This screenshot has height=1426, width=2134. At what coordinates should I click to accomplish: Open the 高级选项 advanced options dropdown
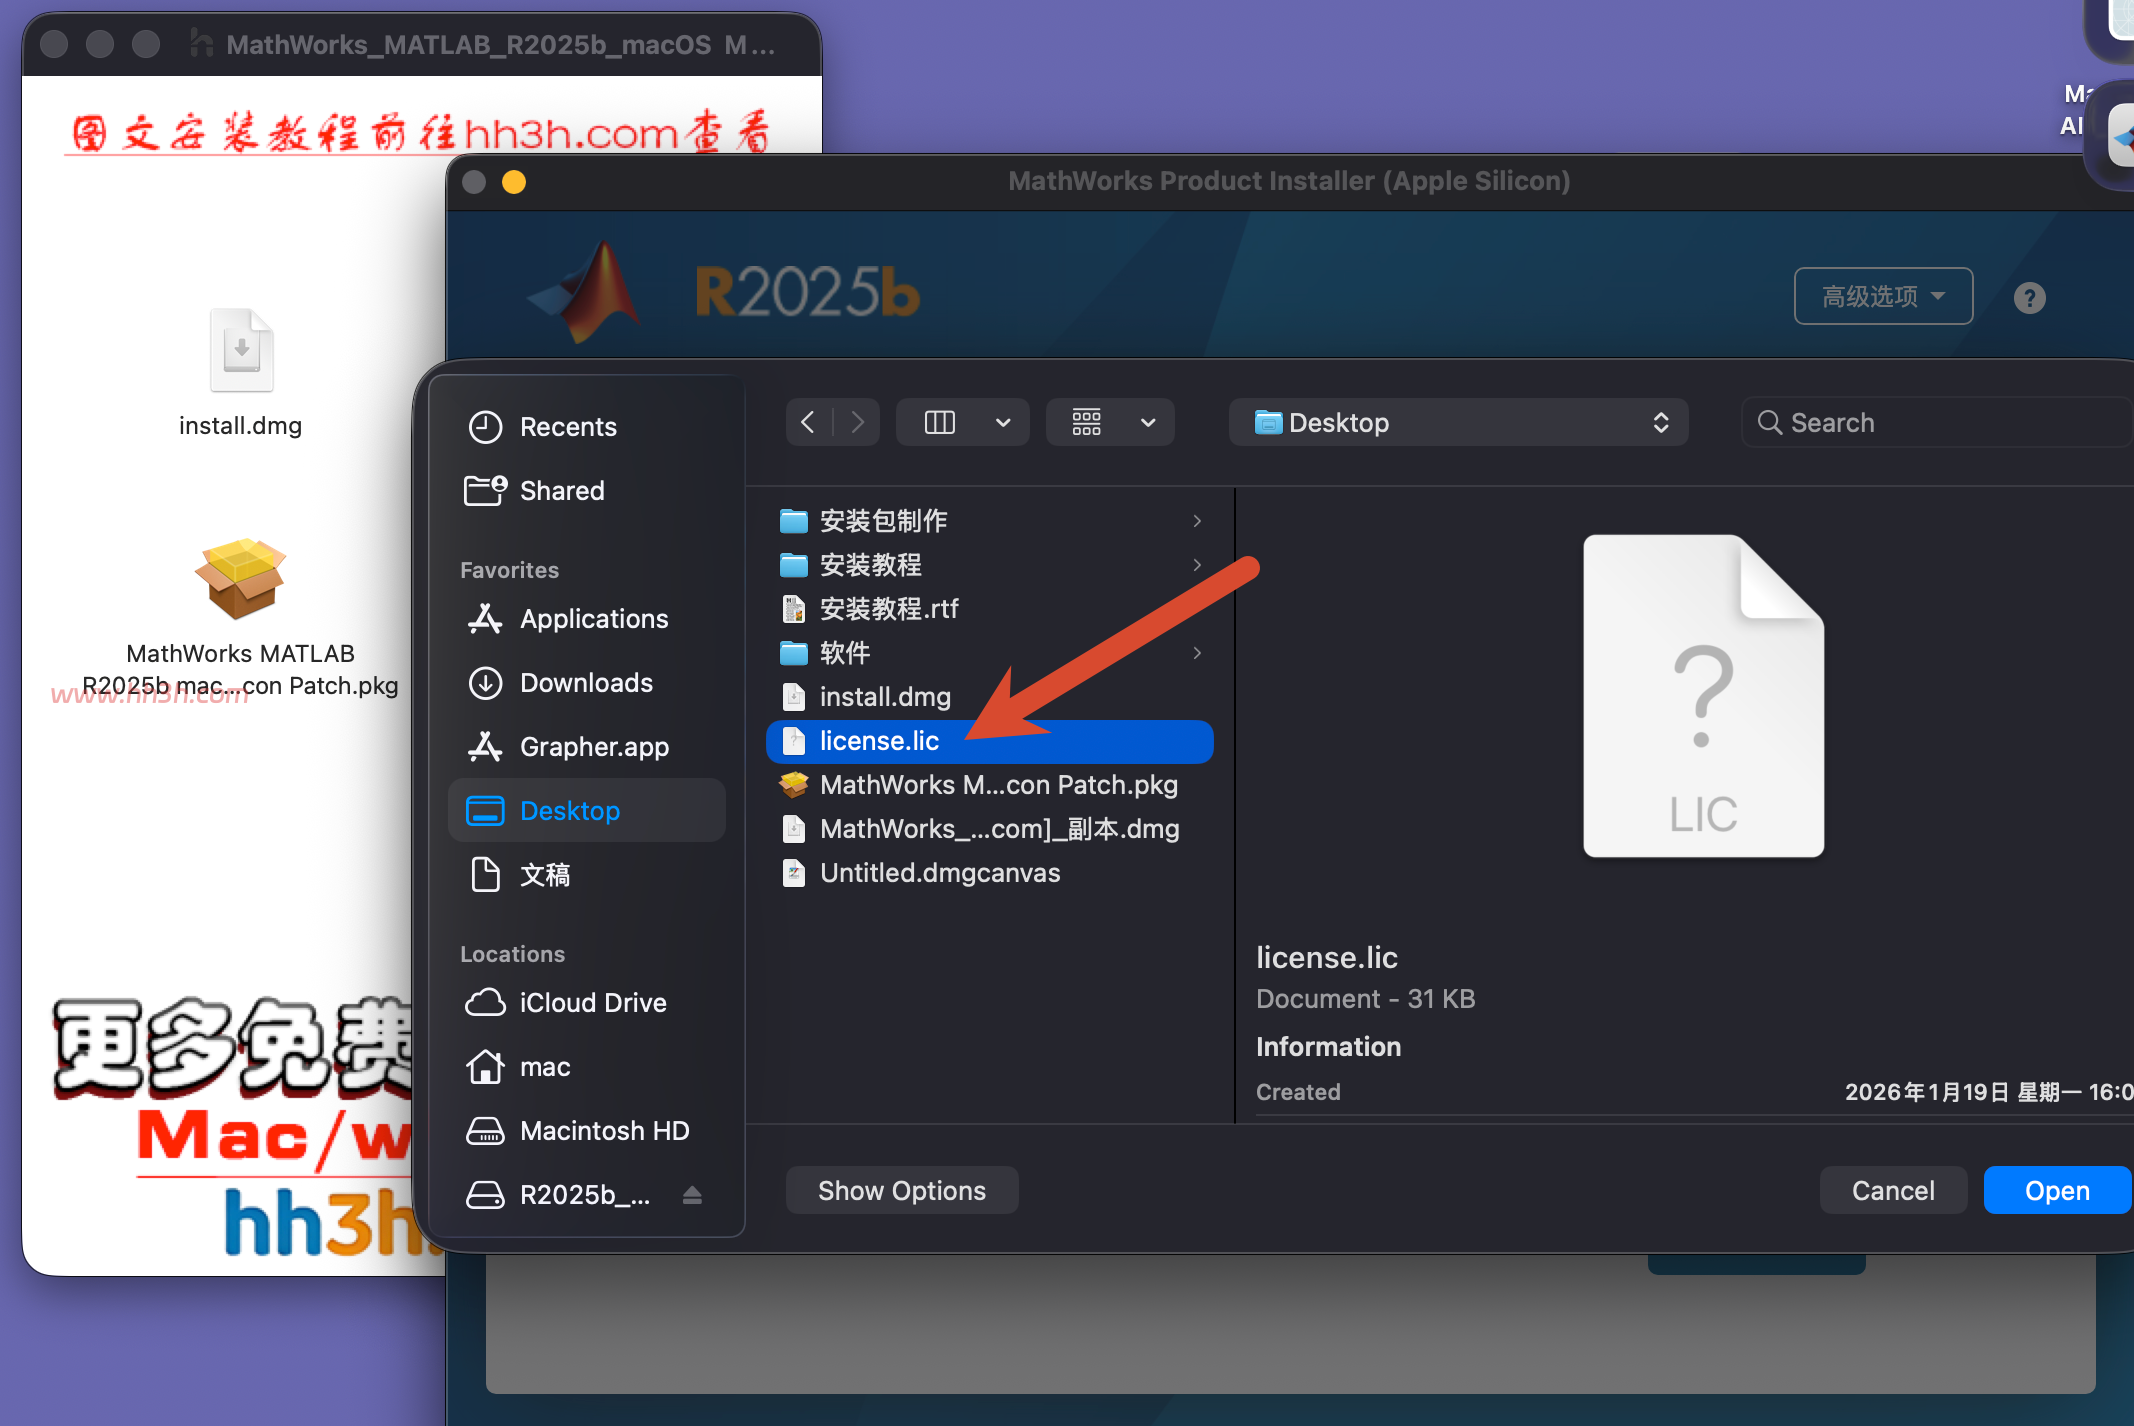[x=1883, y=296]
